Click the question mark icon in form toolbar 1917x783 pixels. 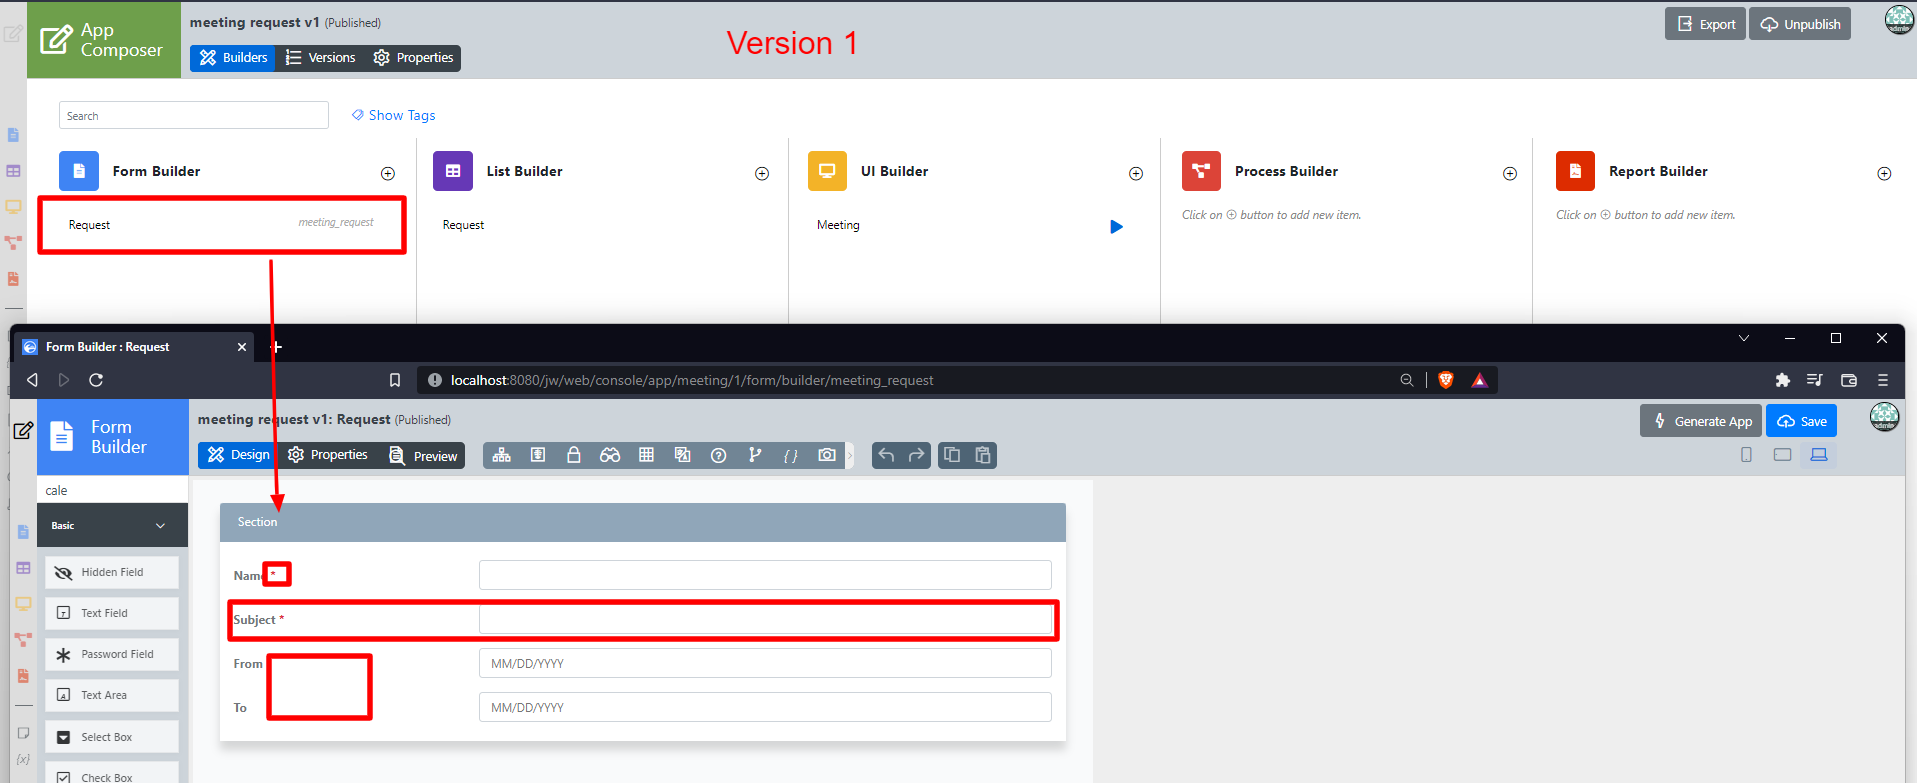[718, 455]
